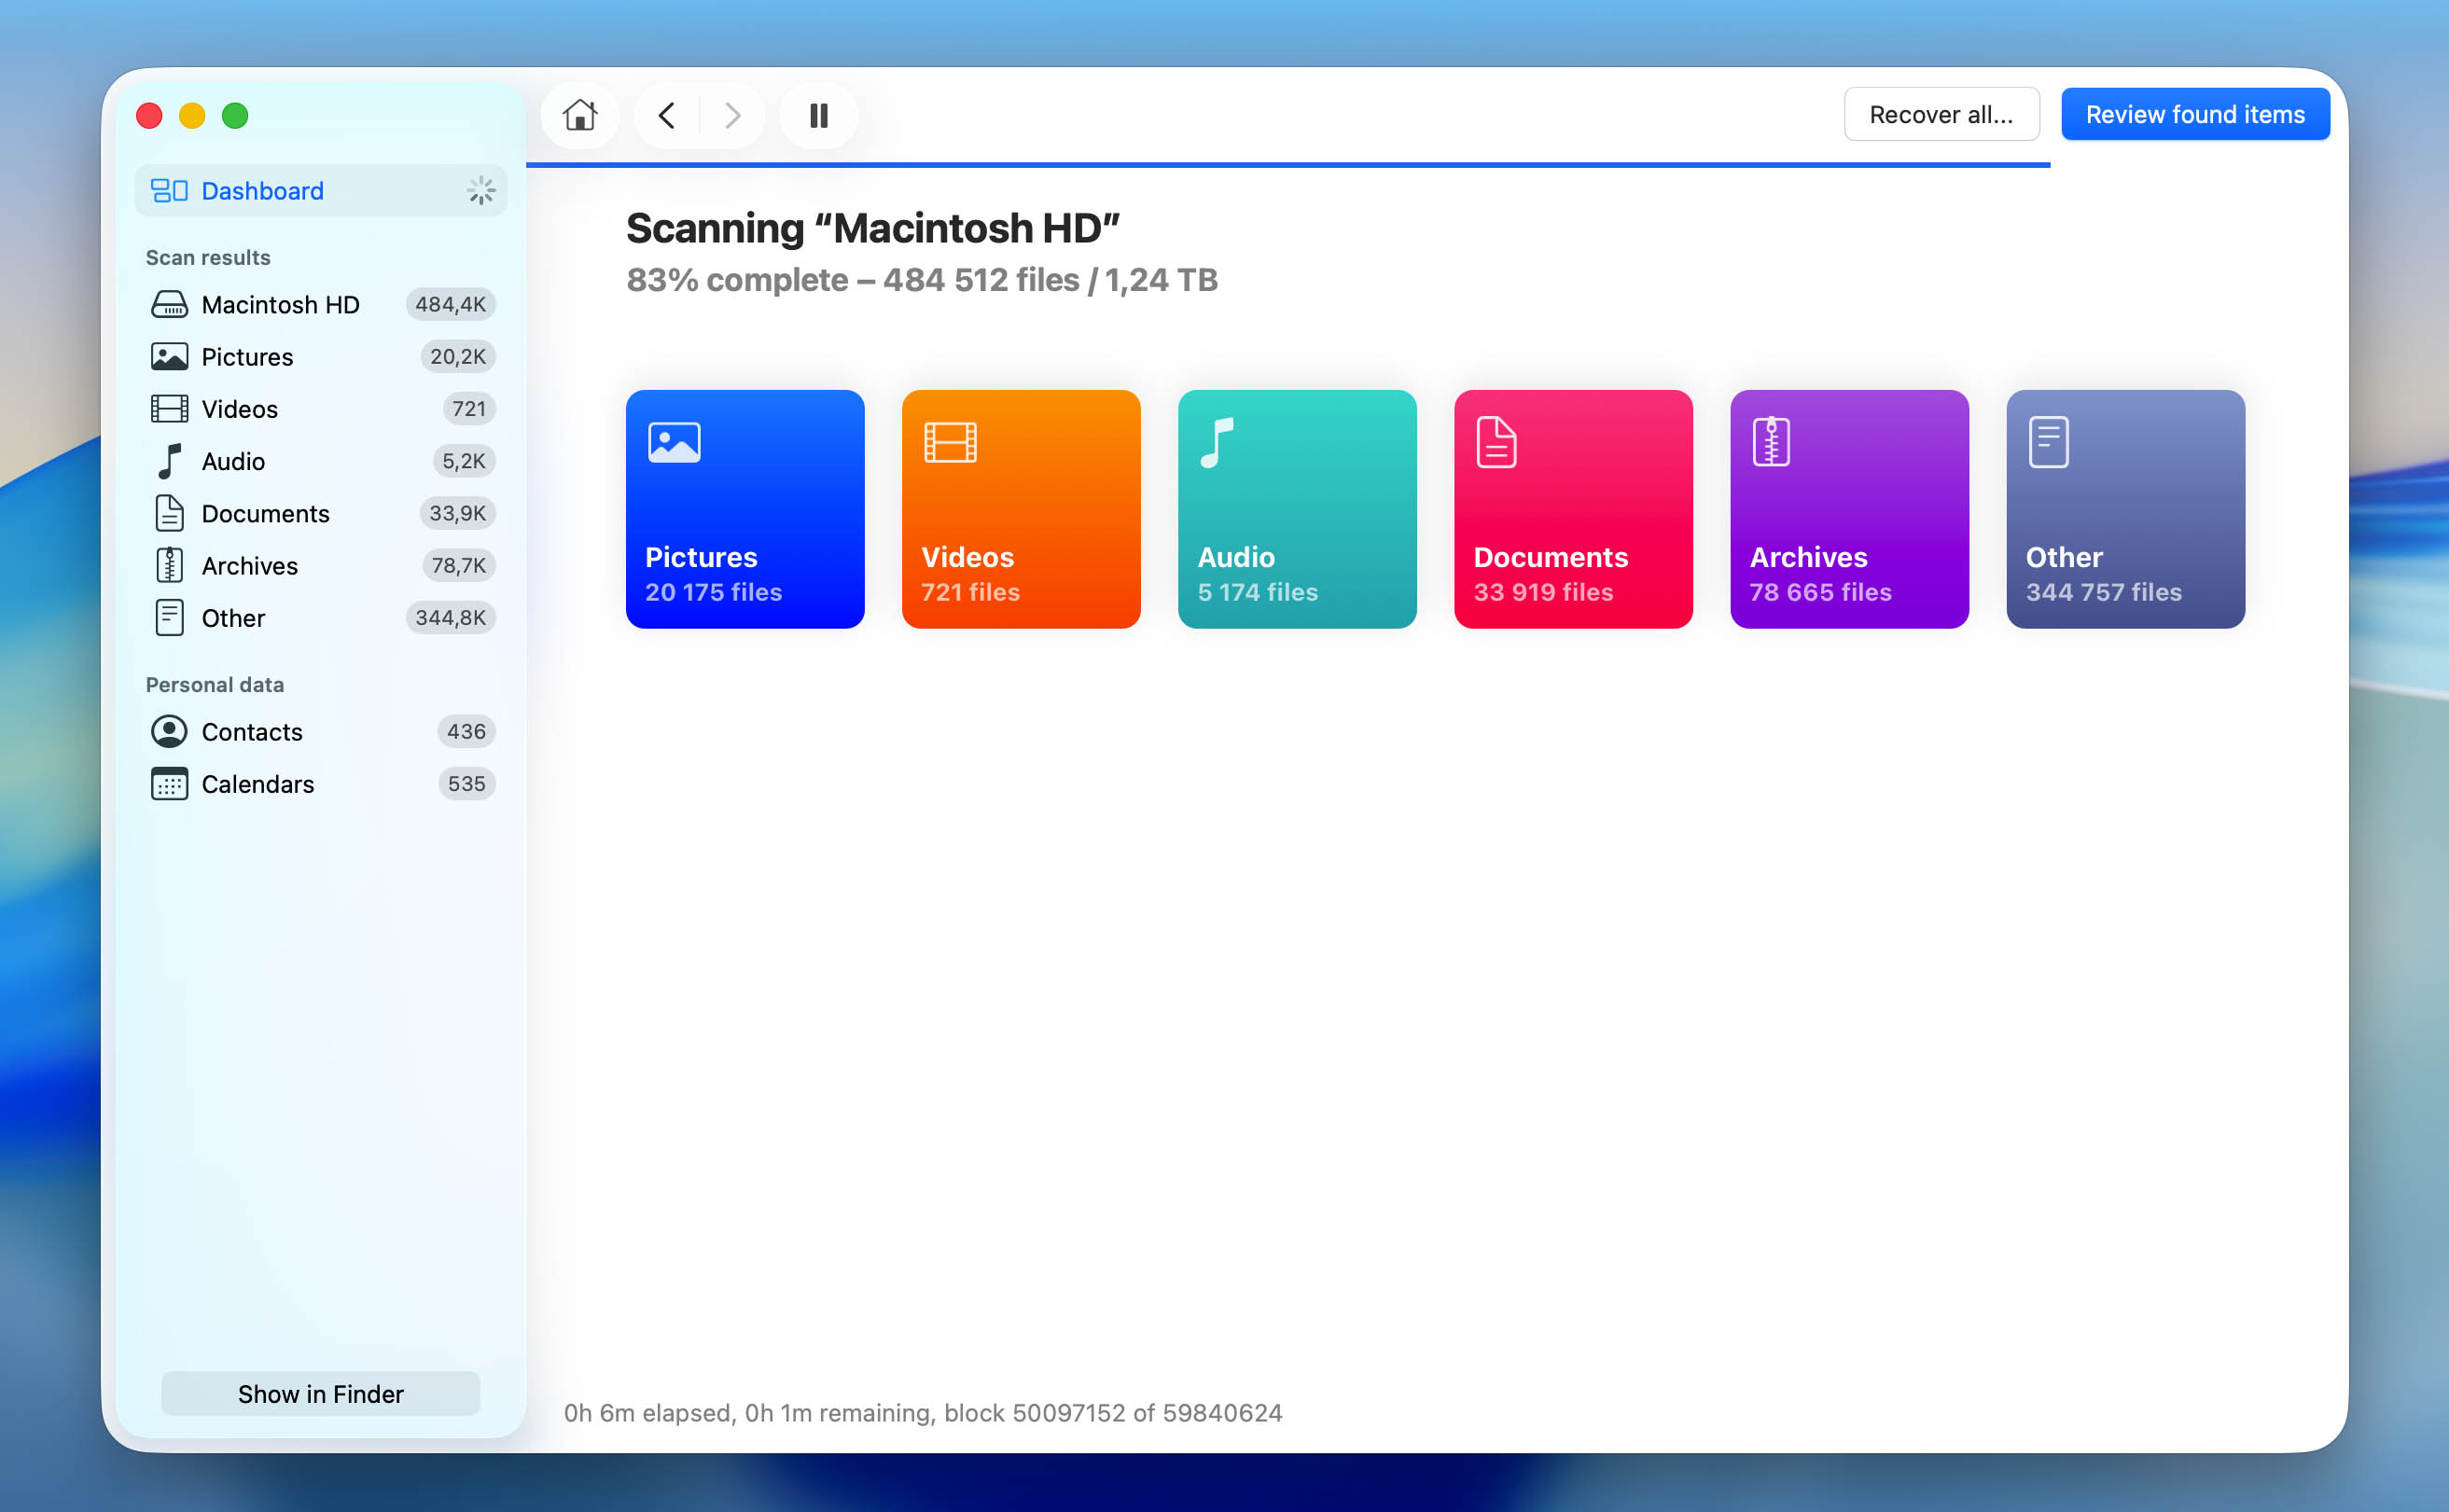Open Review found items
Screen dimensions: 2449x1512
(2195, 114)
